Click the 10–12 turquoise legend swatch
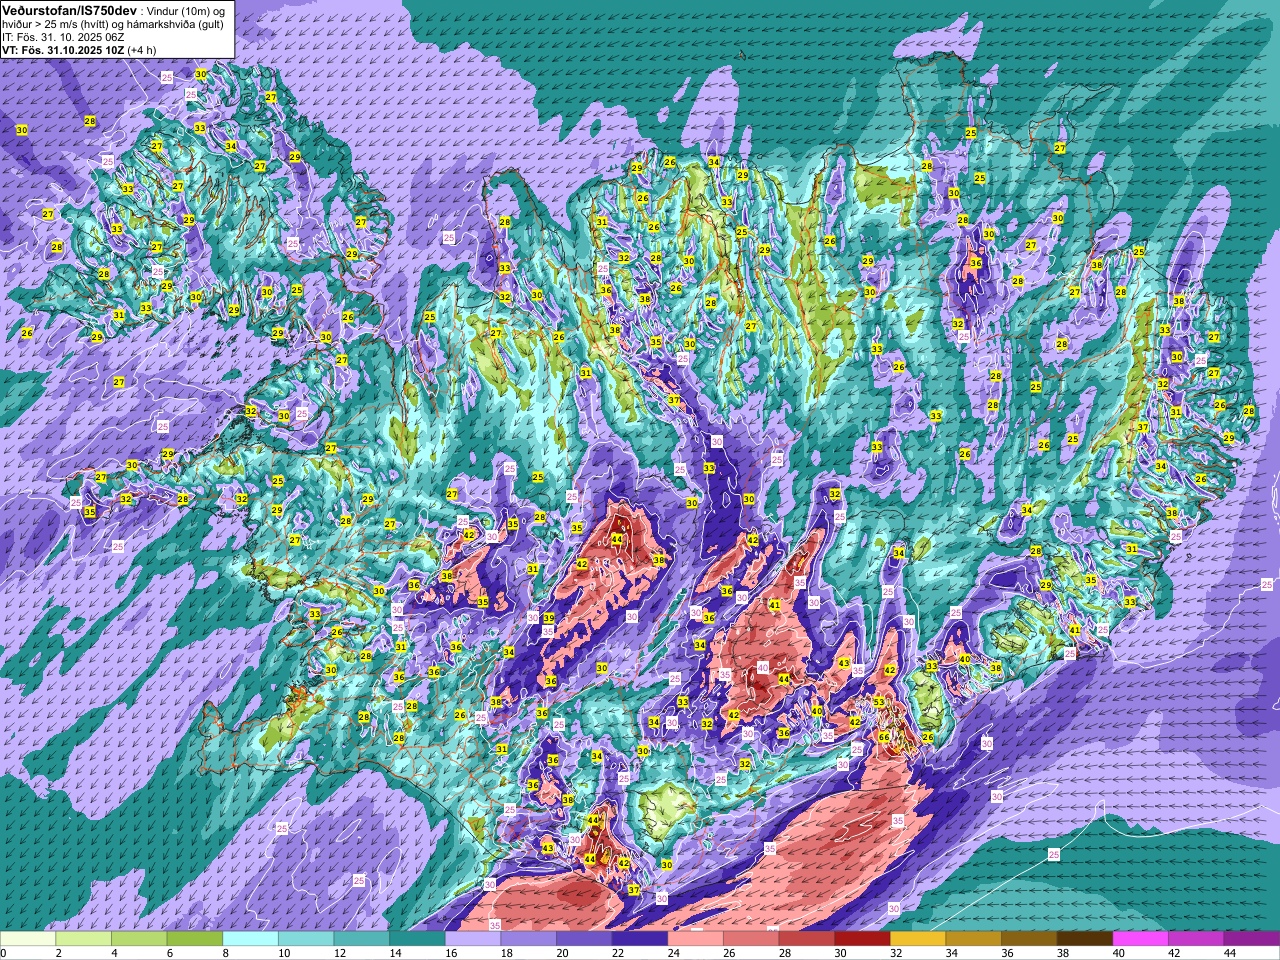Screen dimensions: 1280x960 point(306,939)
